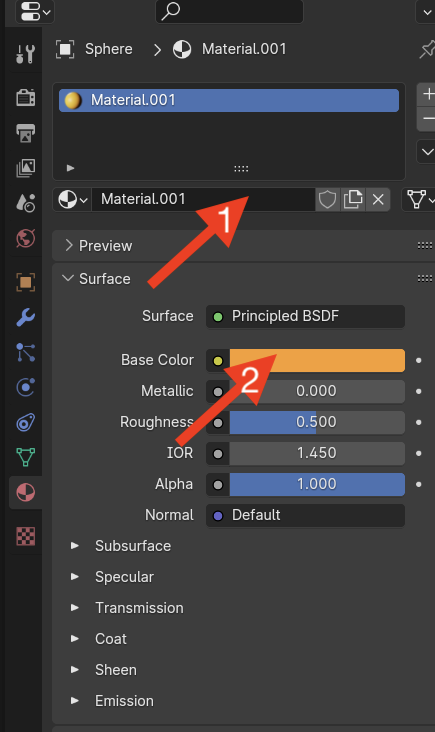The width and height of the screenshot is (435, 732).
Task: Open the browse material dropdown
Action: pyautogui.click(x=72, y=200)
